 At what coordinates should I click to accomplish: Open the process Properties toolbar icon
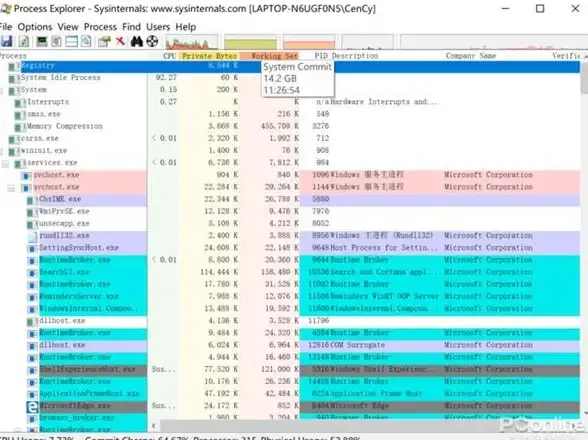pos(104,41)
